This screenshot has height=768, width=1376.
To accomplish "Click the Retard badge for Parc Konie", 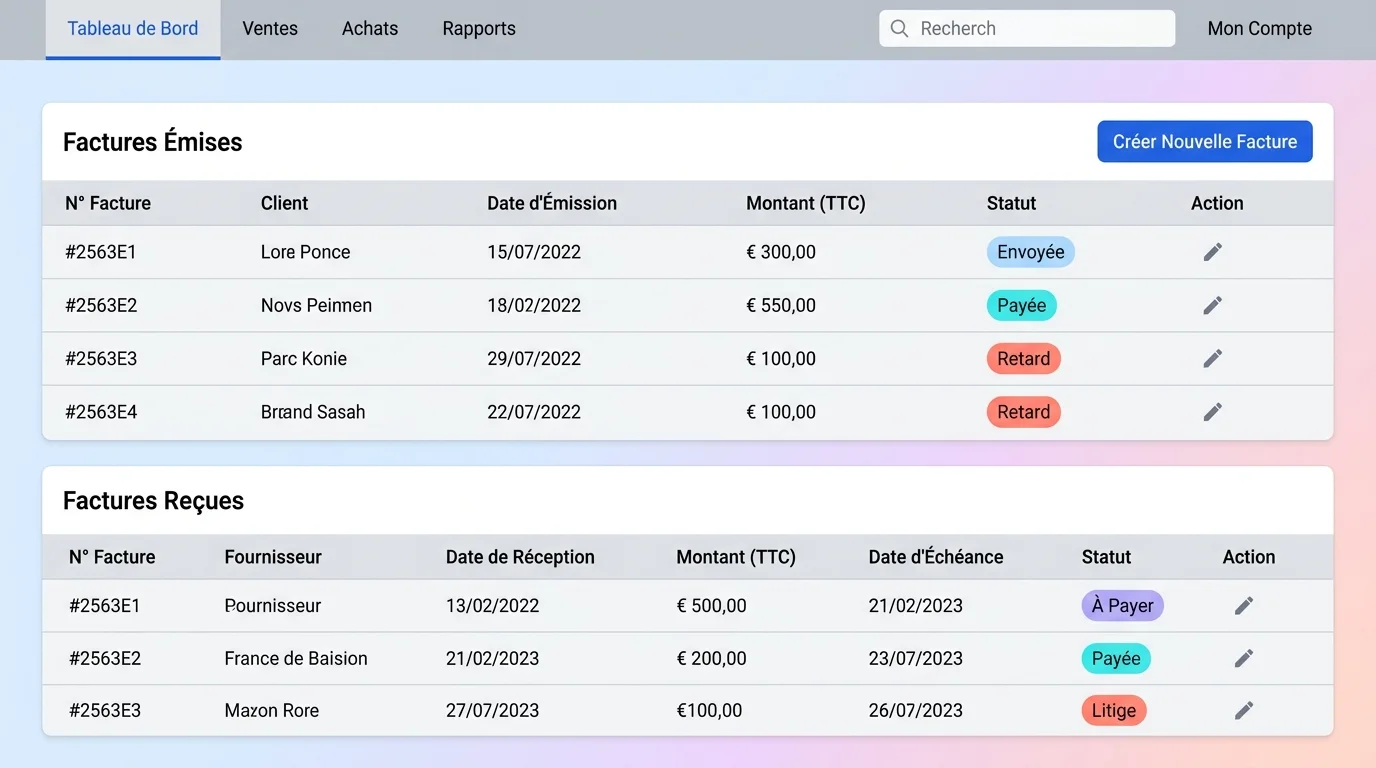I will pos(1023,358).
